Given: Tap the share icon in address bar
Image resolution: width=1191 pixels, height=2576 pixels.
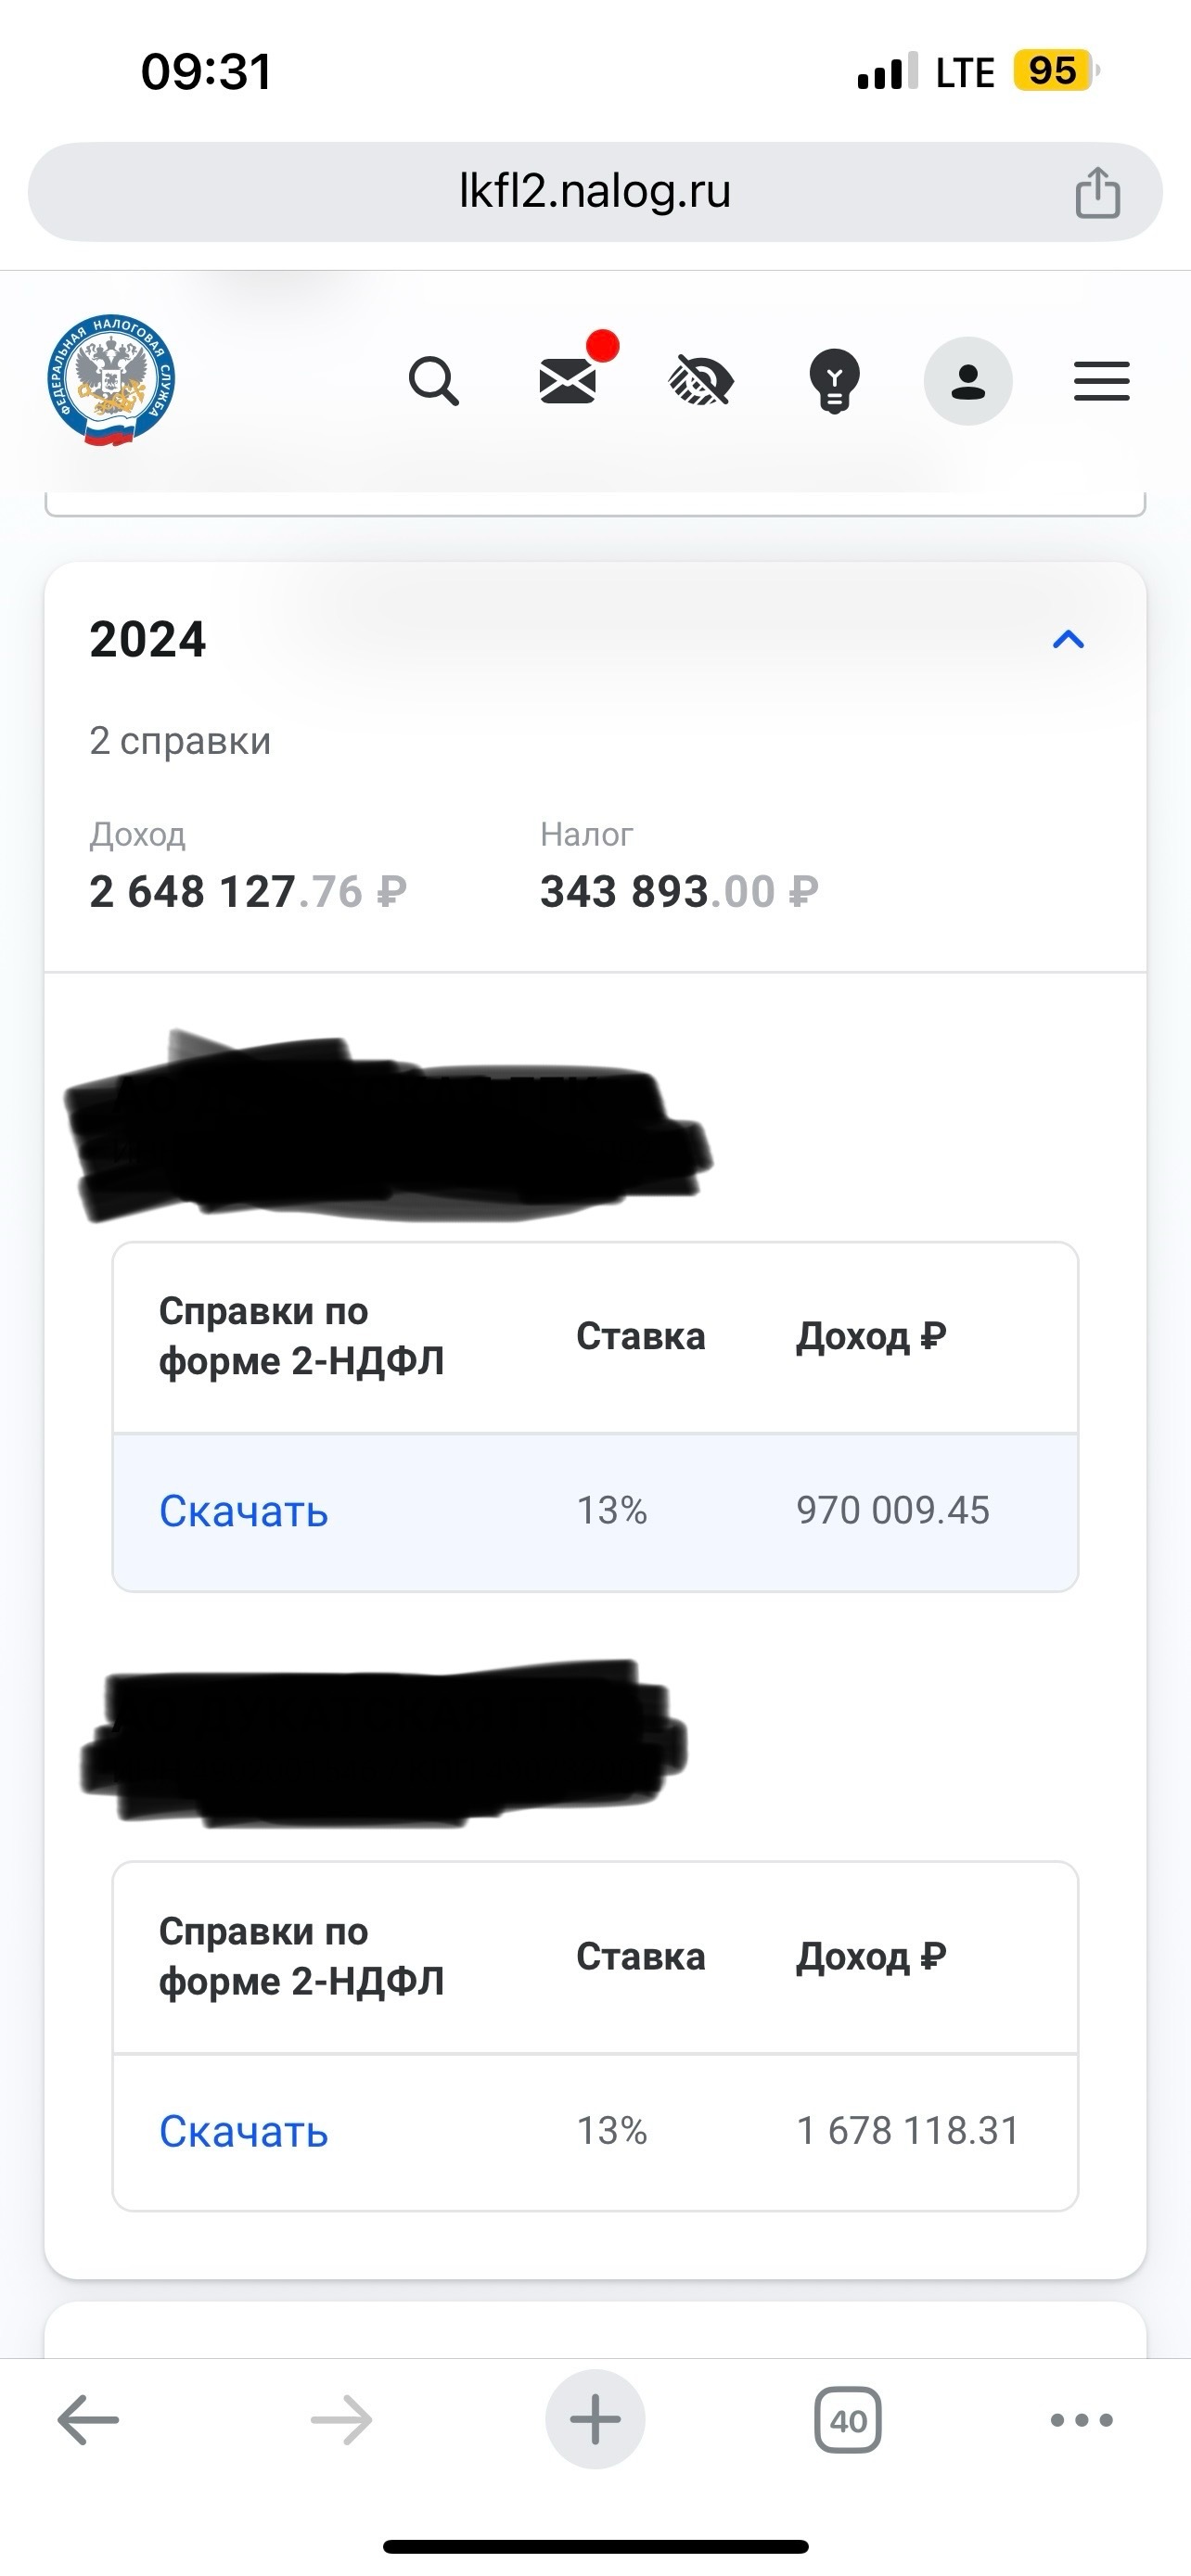Looking at the screenshot, I should point(1097,192).
